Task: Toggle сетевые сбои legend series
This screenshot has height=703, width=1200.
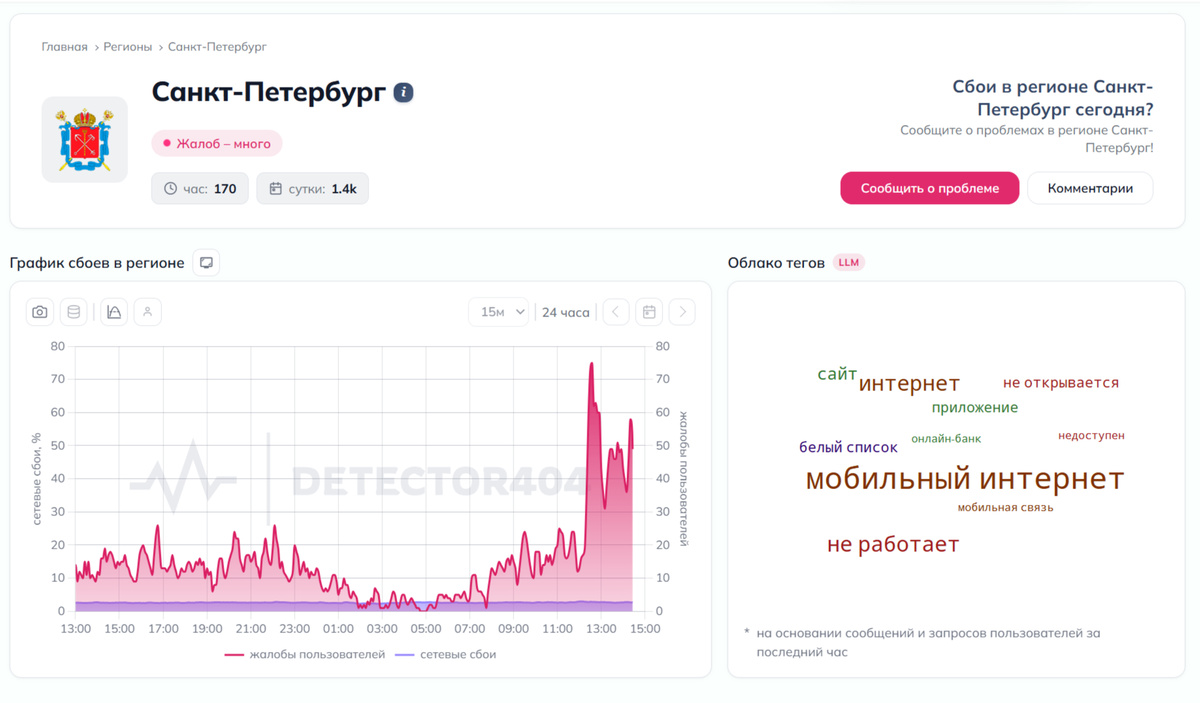Action: point(446,655)
